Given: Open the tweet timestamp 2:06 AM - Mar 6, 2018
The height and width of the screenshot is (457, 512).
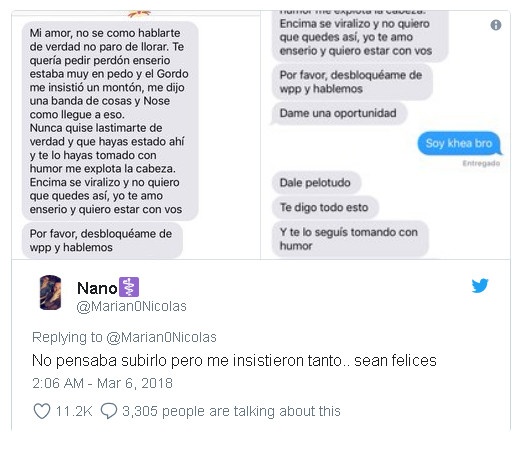Looking at the screenshot, I should coord(102,383).
